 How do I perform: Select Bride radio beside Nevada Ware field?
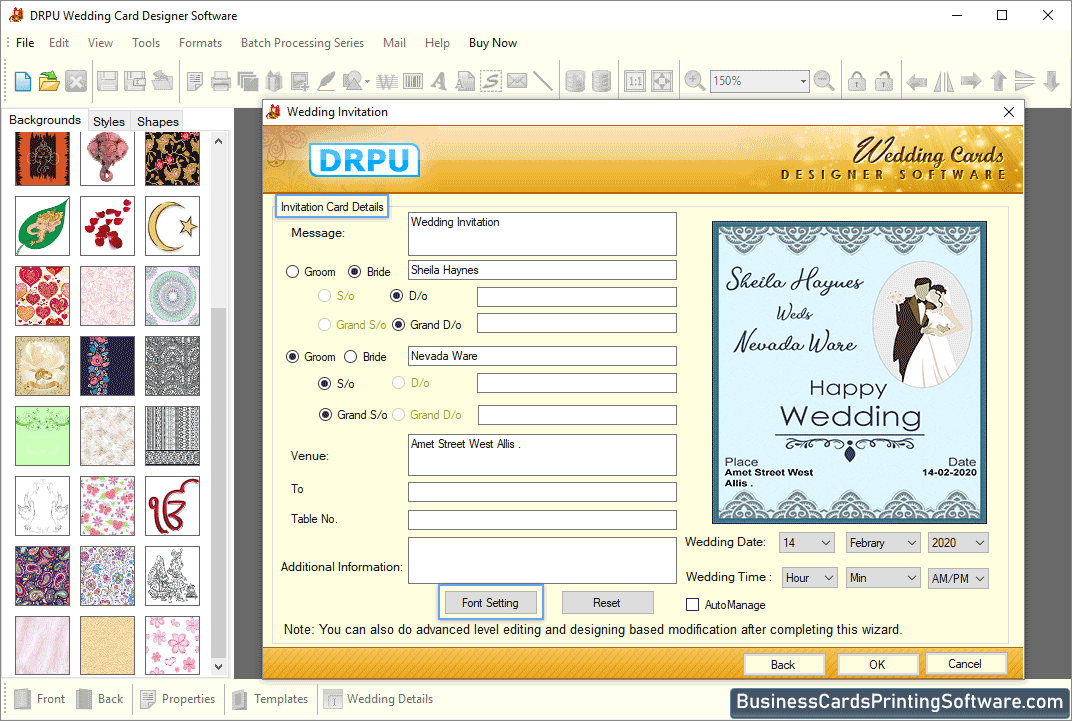[x=351, y=357]
